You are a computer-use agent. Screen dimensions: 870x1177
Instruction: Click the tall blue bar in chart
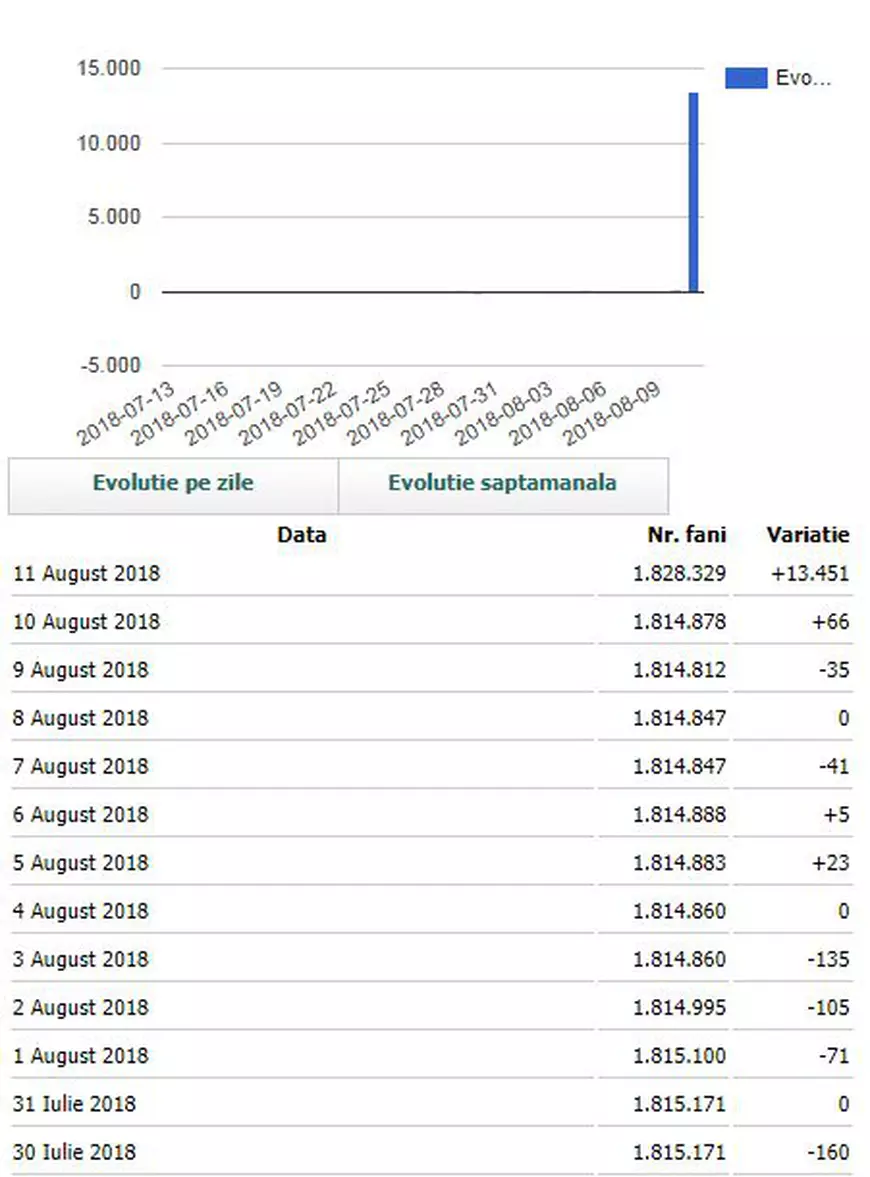(x=692, y=192)
